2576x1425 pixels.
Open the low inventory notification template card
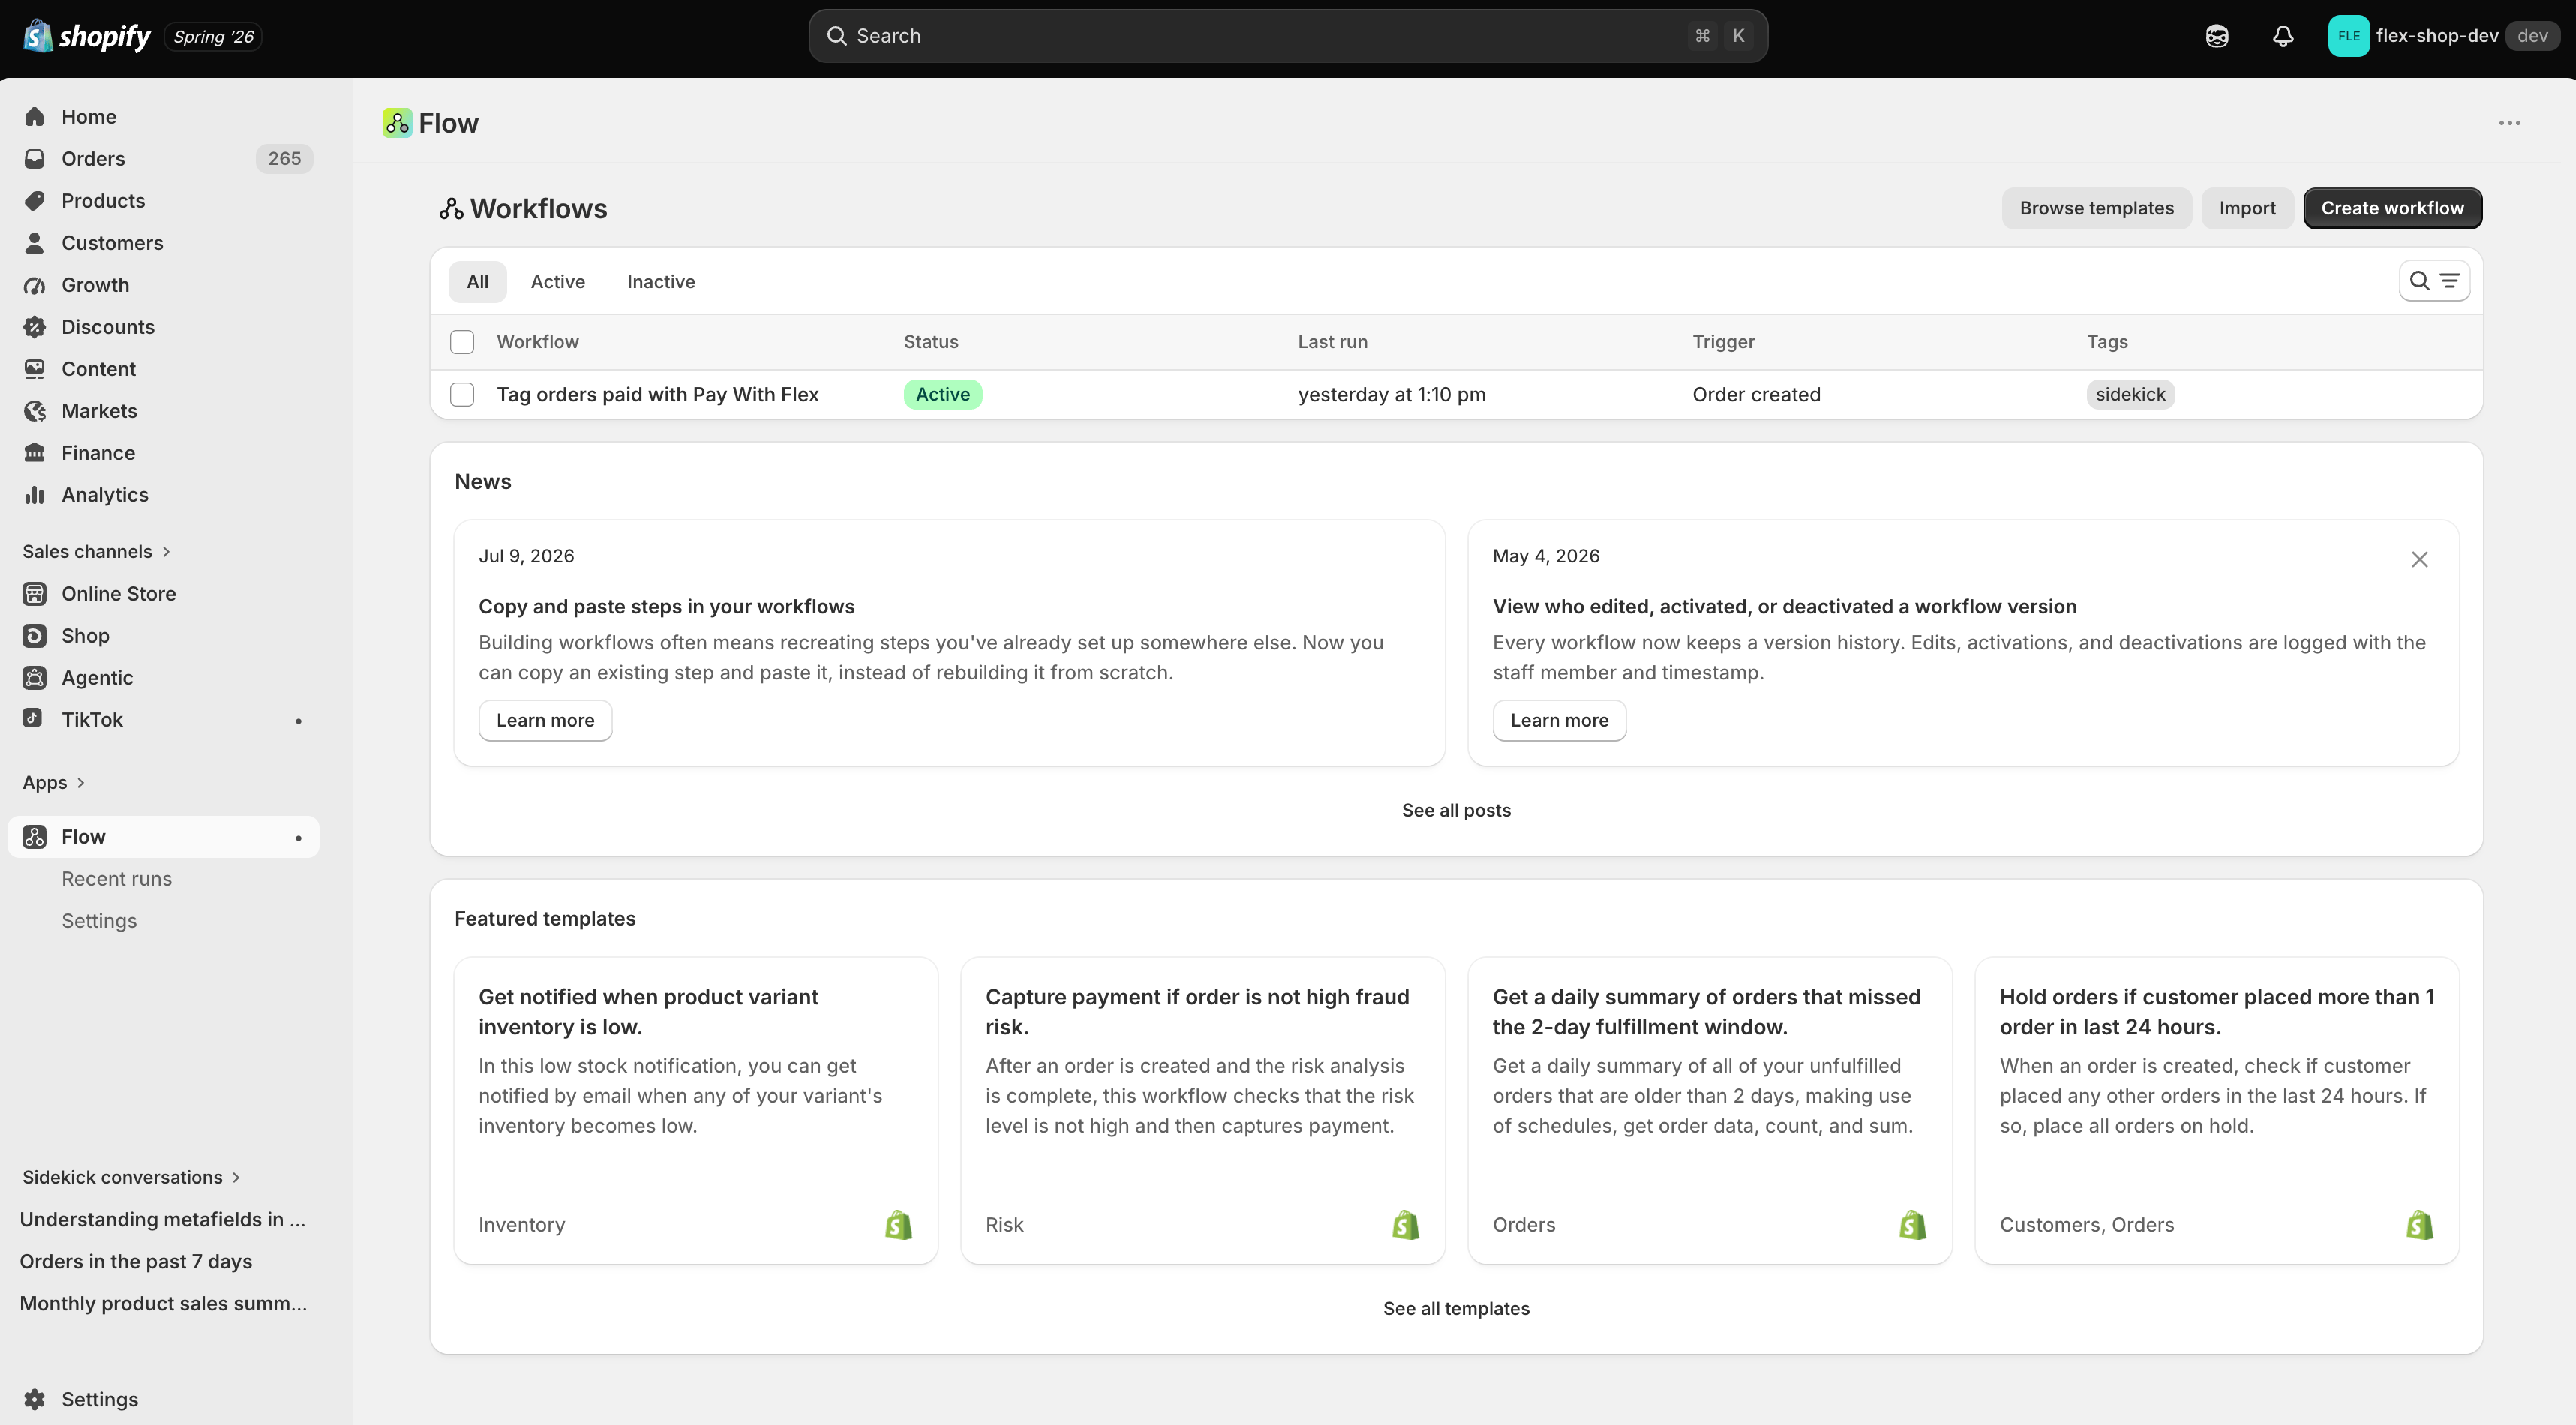696,1111
